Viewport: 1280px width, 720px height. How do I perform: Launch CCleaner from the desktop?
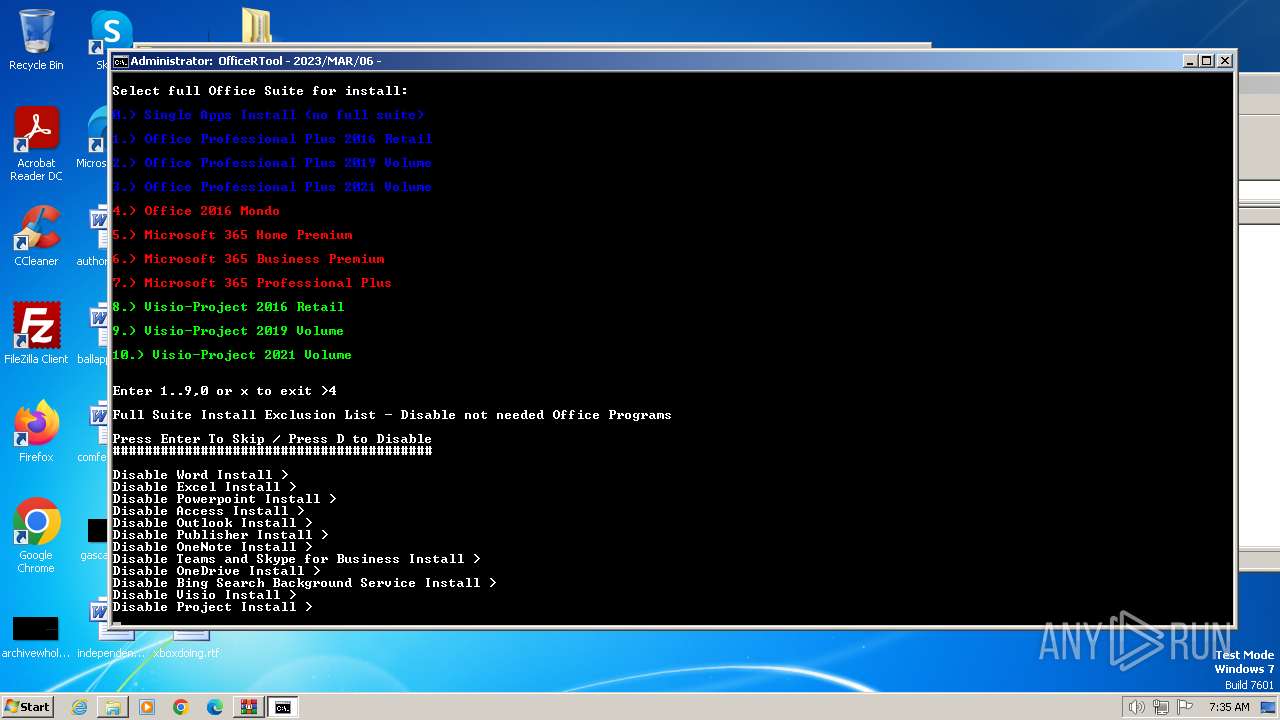[36, 237]
